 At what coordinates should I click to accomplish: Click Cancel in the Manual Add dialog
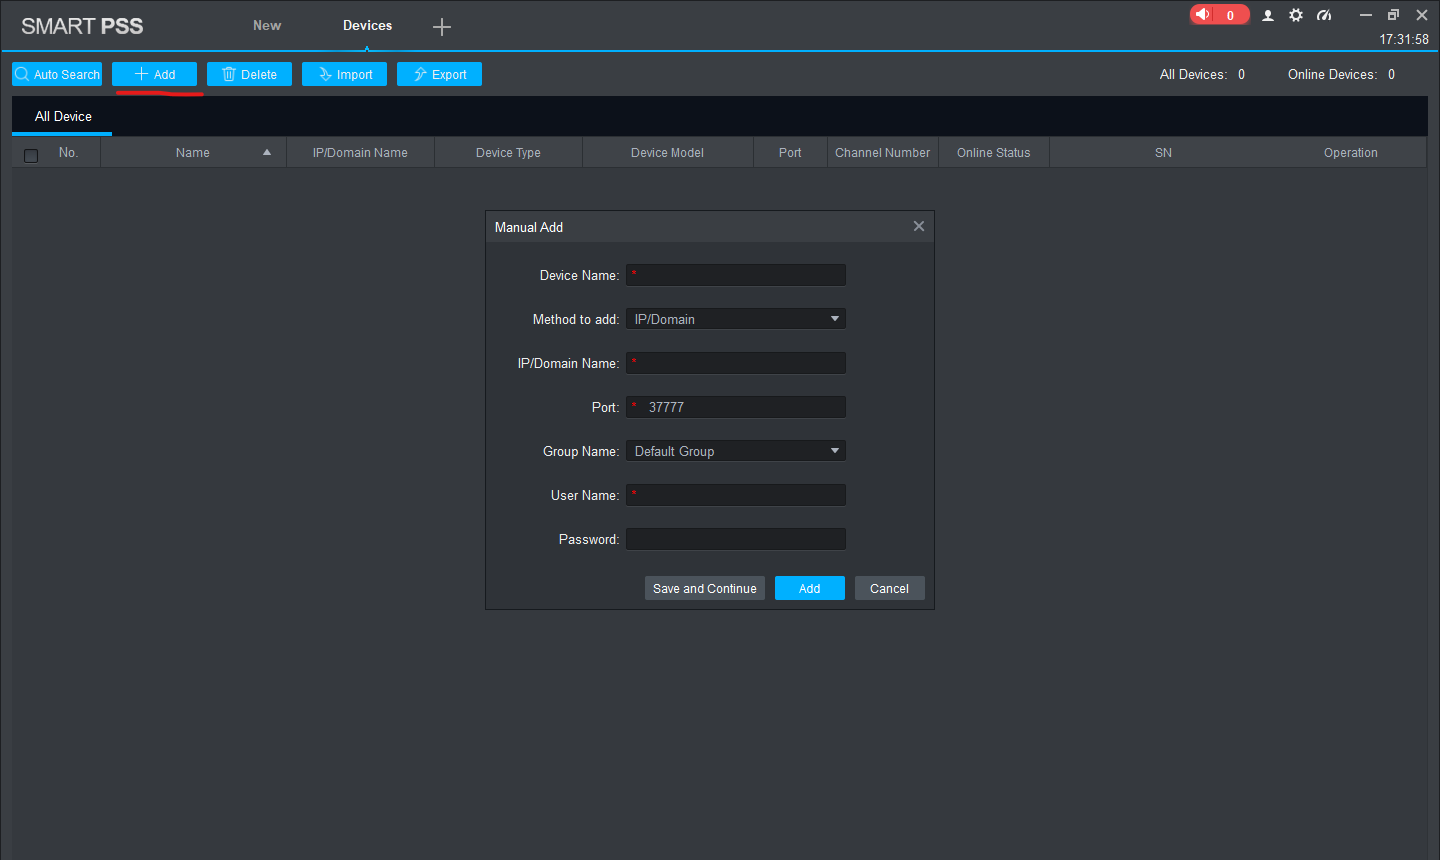pyautogui.click(x=890, y=588)
